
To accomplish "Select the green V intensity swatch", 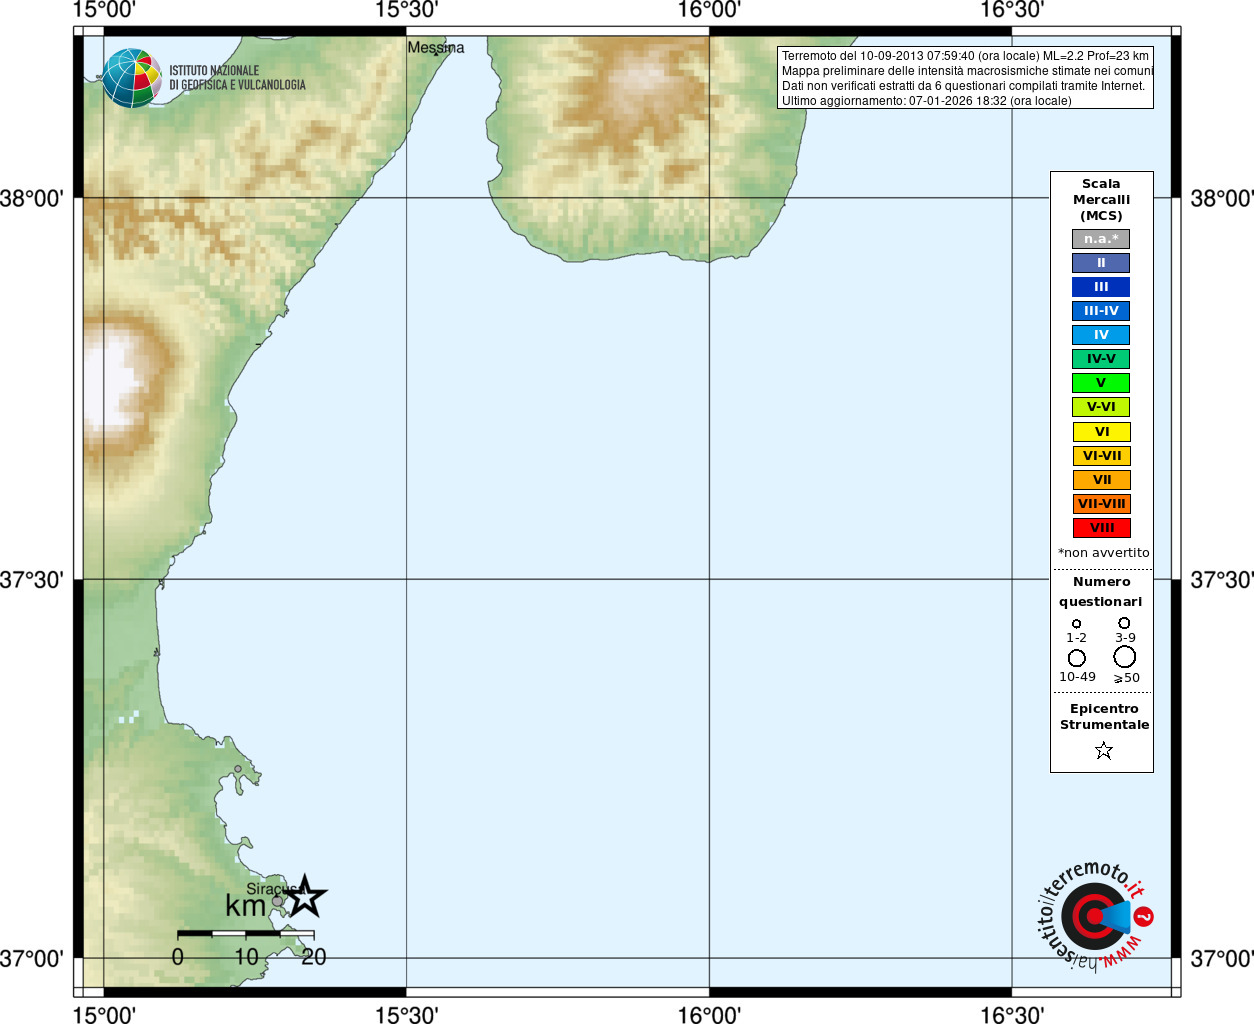I will 1101,383.
